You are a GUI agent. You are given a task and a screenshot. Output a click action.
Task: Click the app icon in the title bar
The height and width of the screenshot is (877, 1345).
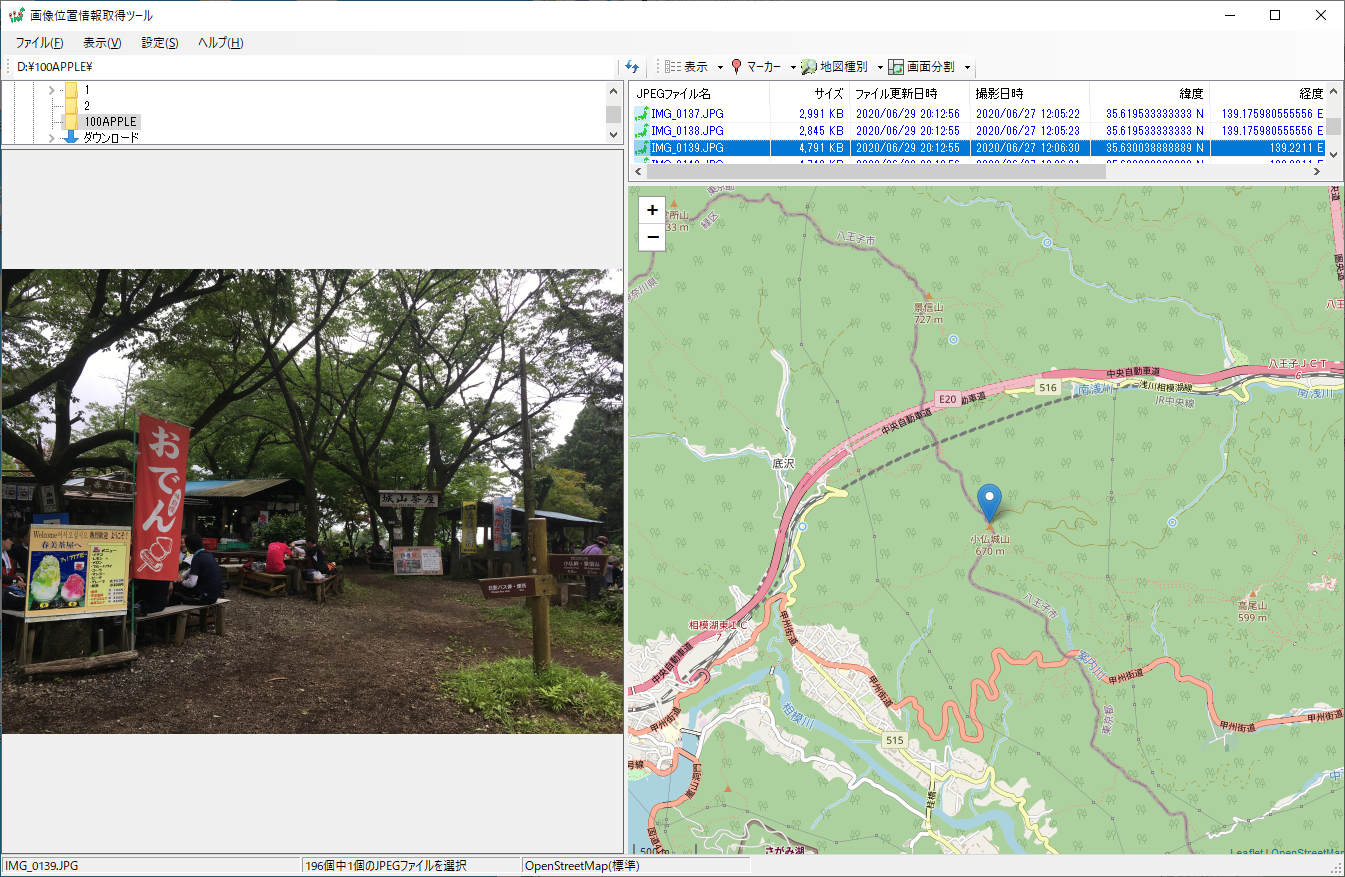coord(15,15)
